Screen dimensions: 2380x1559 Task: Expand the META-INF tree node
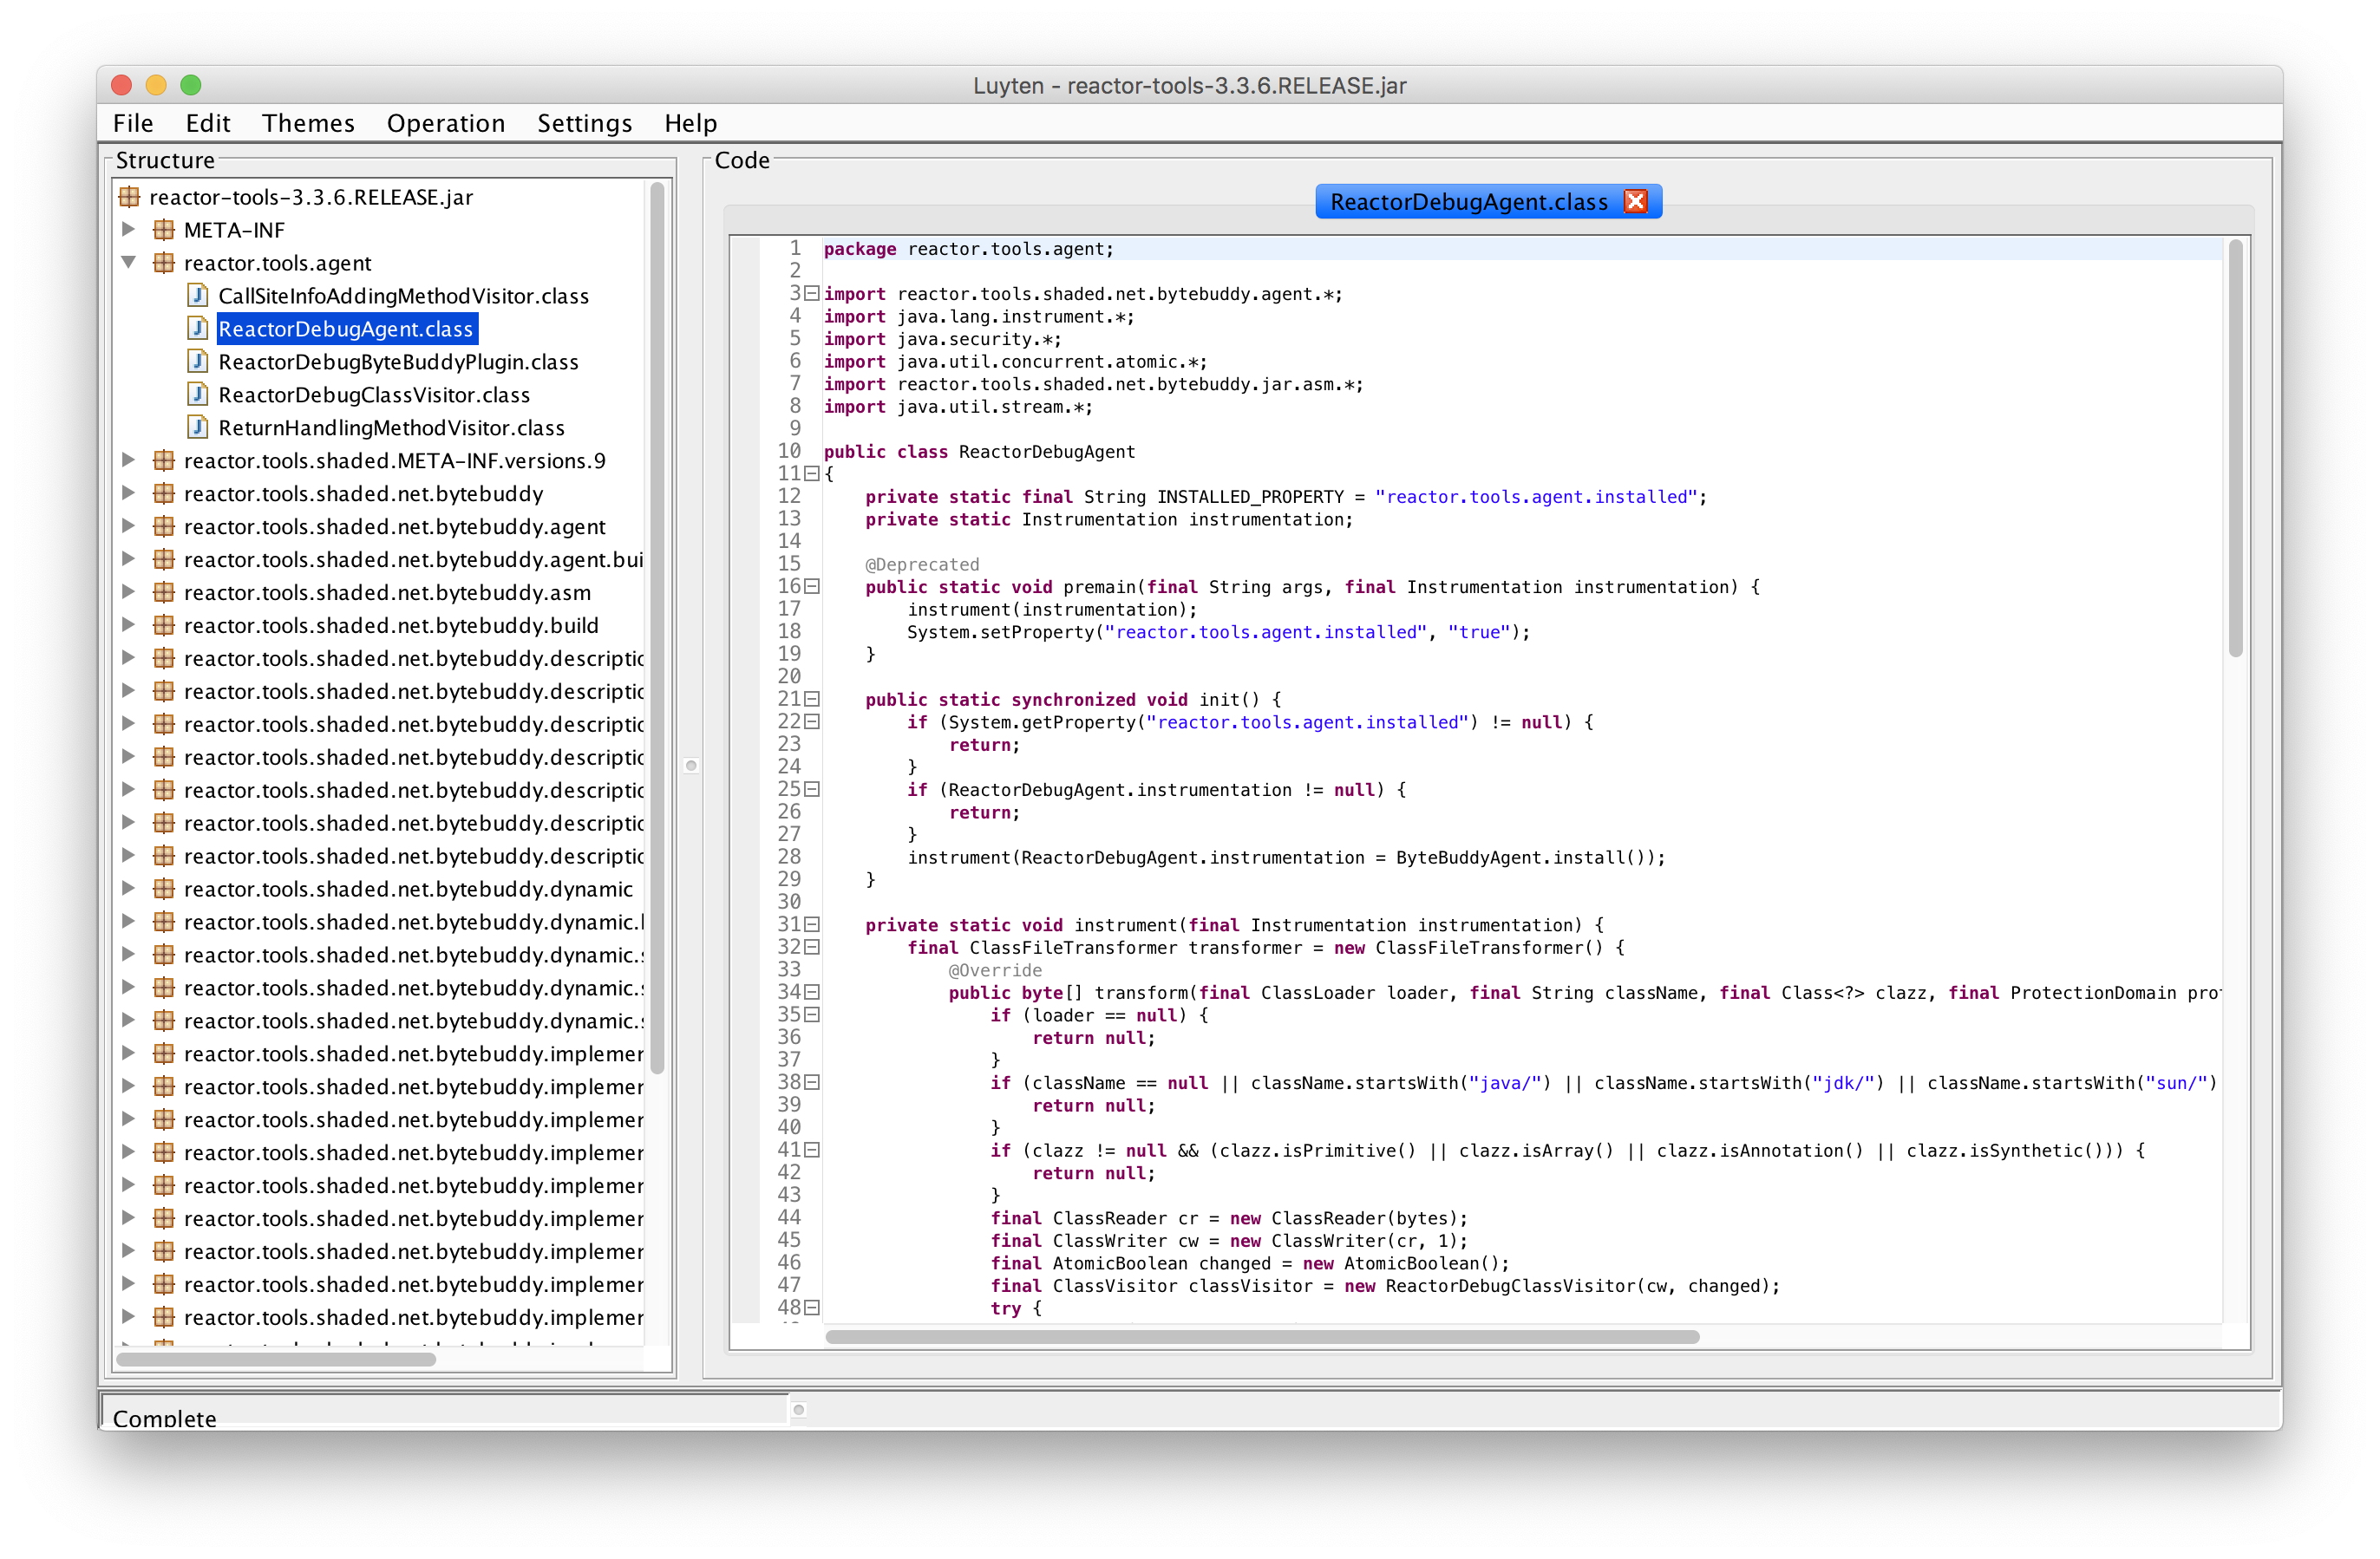point(128,230)
